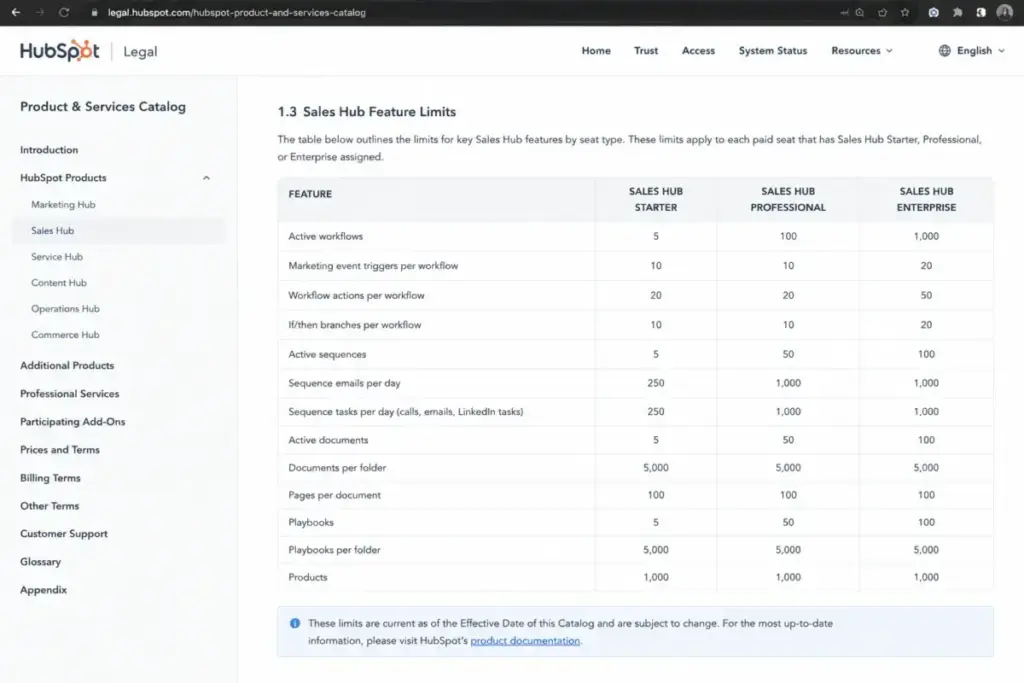Open the English language dropdown
Viewport: 1024px width, 683px height.
tap(980, 50)
